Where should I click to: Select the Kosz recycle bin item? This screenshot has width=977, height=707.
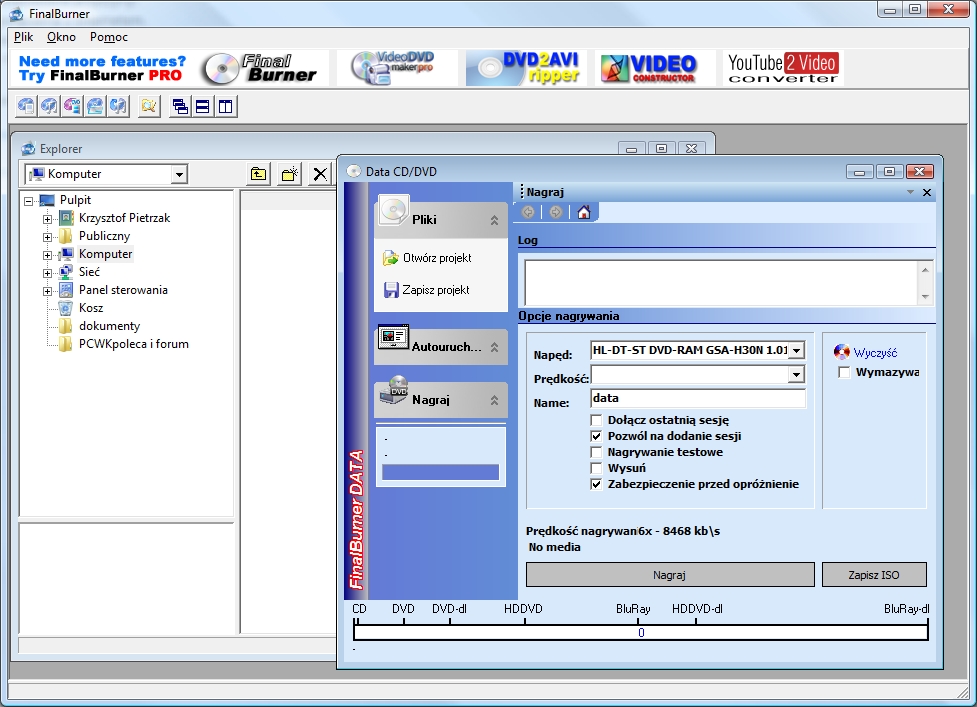tap(91, 308)
